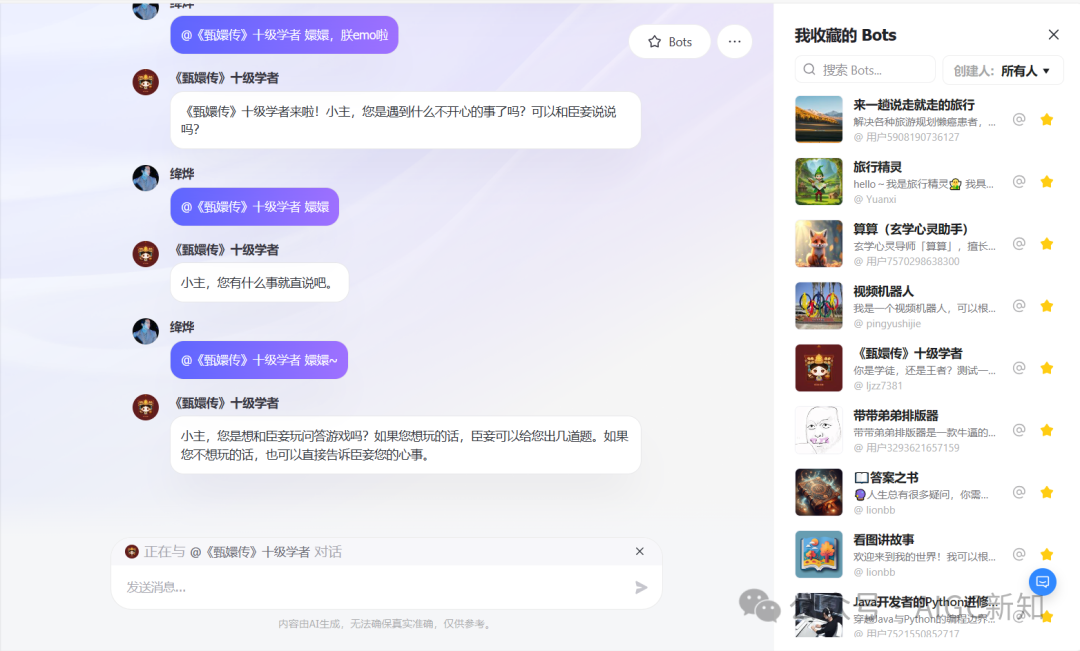Close the 我收藏的 Bots panel

pos(1053,34)
